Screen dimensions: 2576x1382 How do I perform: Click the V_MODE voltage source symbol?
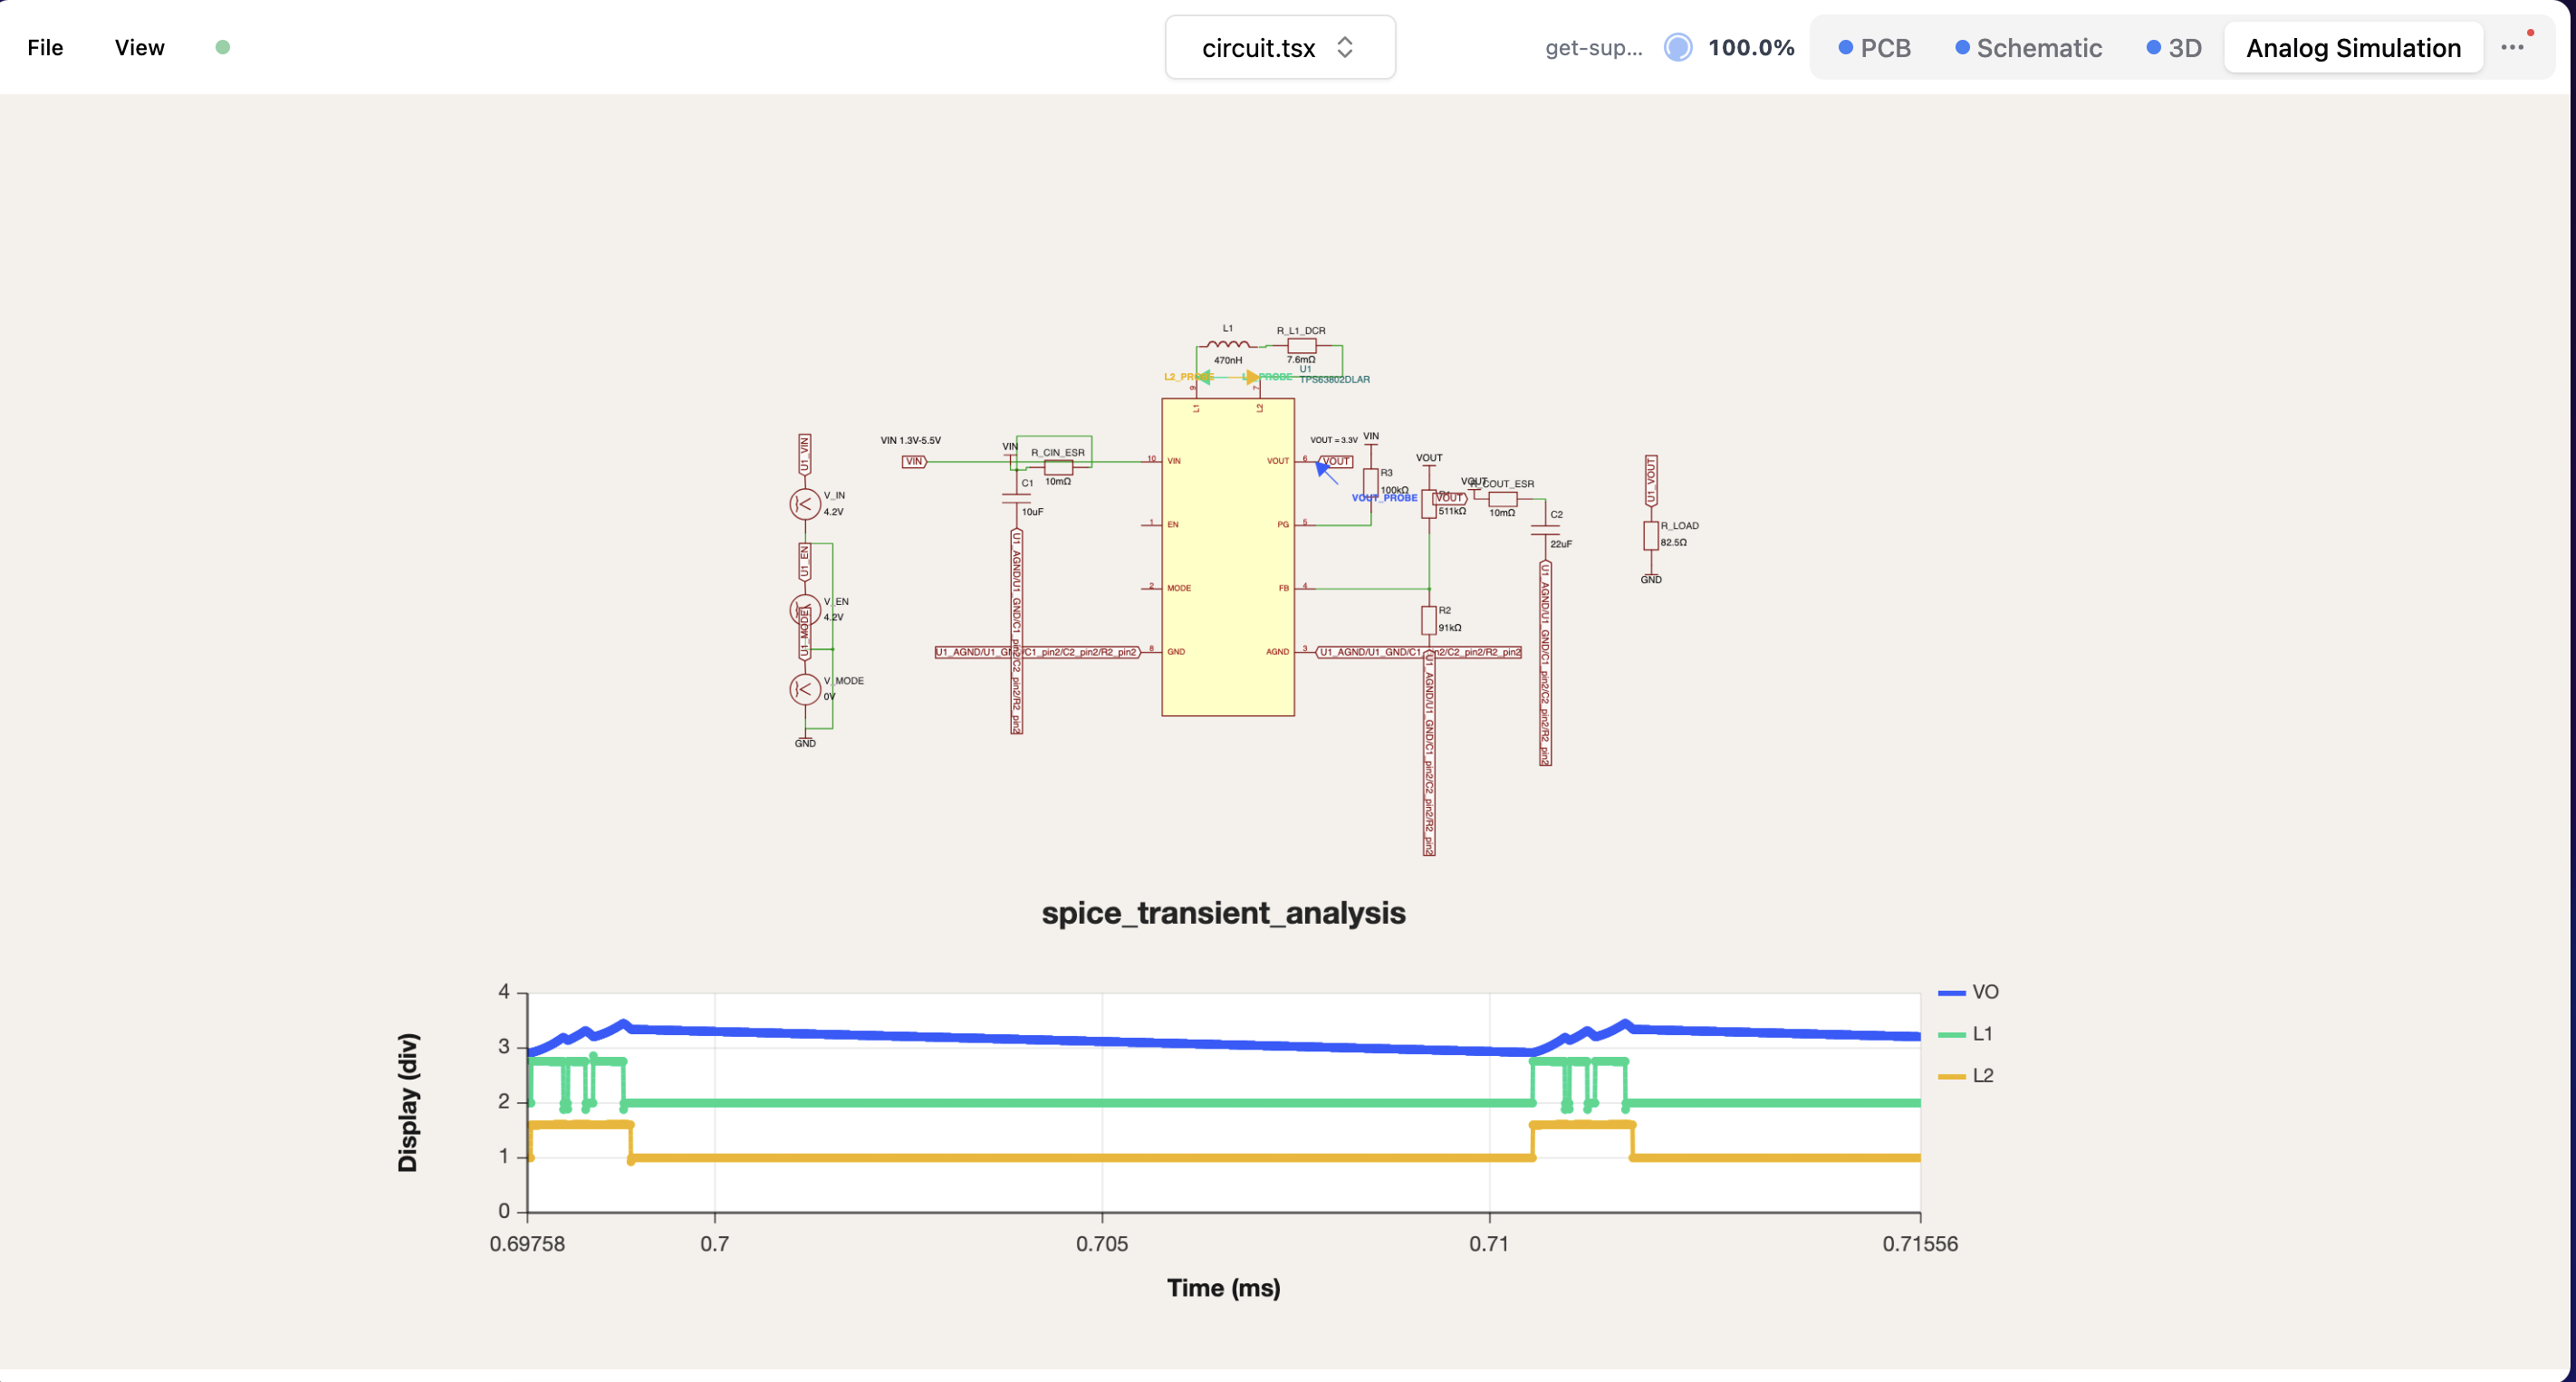click(805, 689)
